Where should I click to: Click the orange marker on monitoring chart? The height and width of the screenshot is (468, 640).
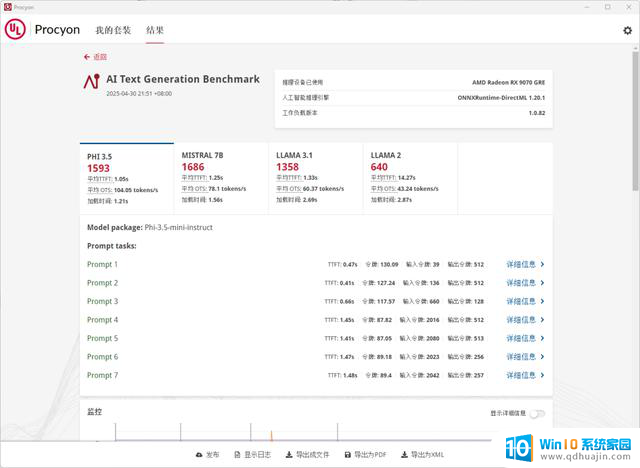click(271, 435)
